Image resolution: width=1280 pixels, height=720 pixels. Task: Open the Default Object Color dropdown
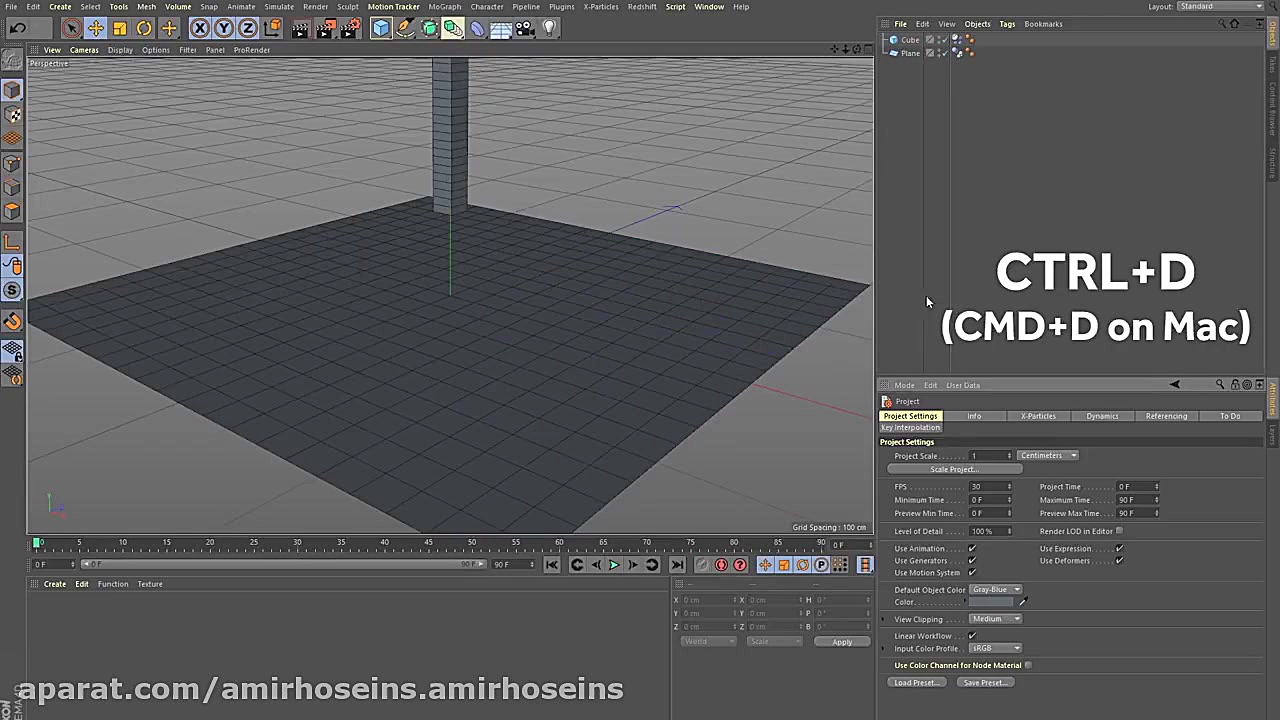(x=996, y=589)
